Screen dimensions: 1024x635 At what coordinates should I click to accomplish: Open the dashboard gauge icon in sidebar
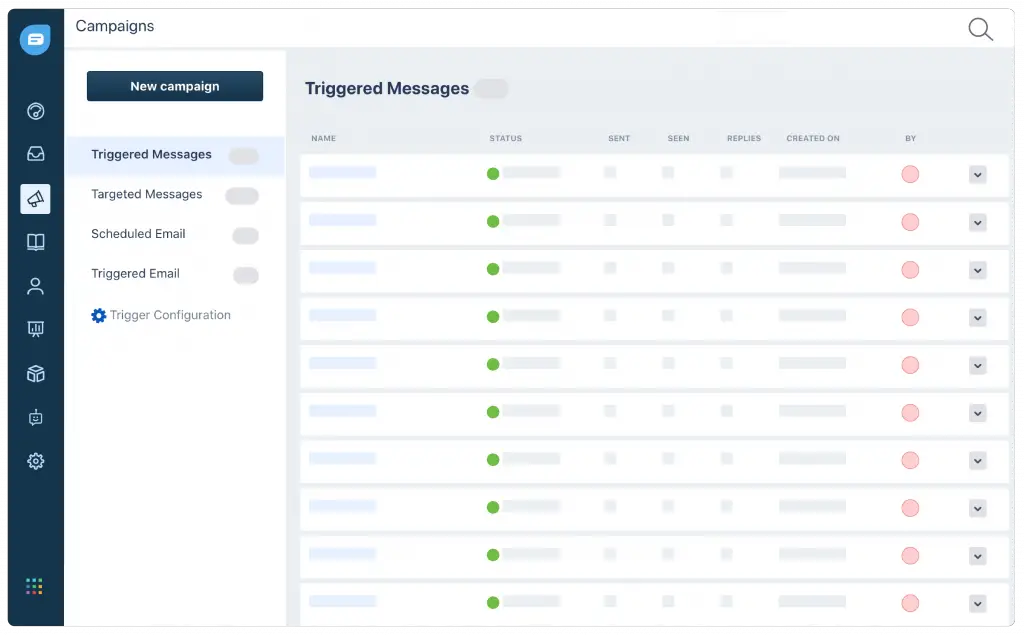(x=35, y=111)
